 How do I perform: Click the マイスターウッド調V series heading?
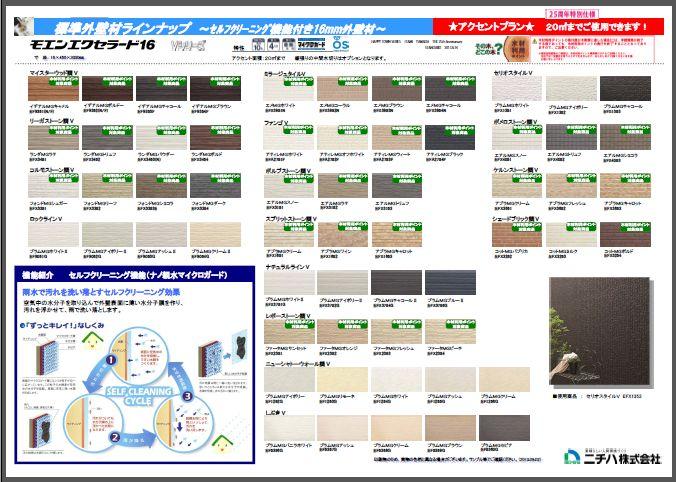(53, 73)
